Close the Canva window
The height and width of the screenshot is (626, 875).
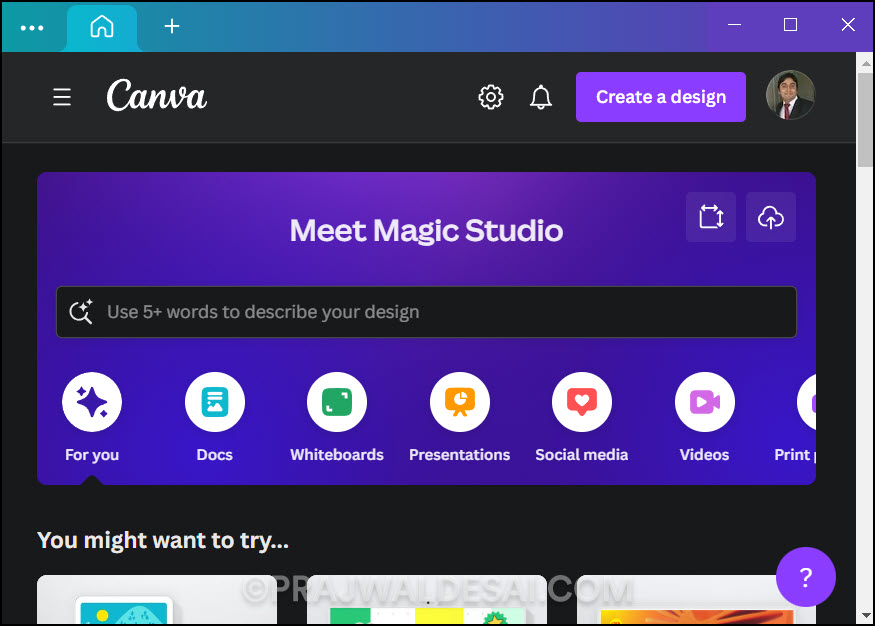[x=848, y=25]
